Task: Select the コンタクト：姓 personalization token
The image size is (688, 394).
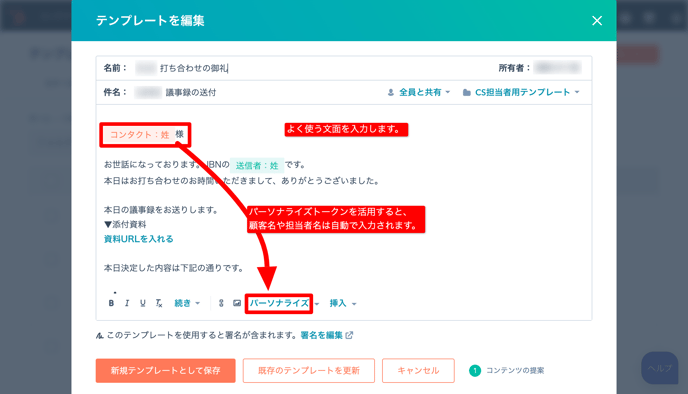Action: click(139, 135)
